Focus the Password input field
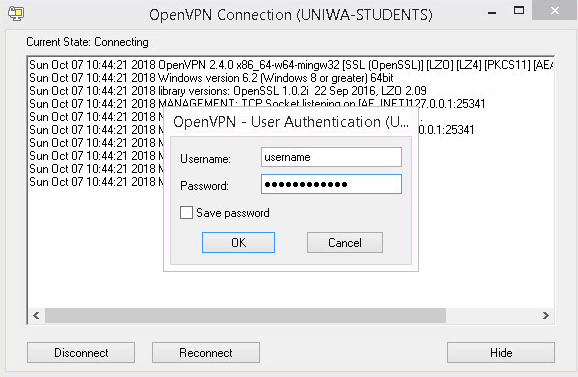578x377 pixels. click(x=331, y=184)
